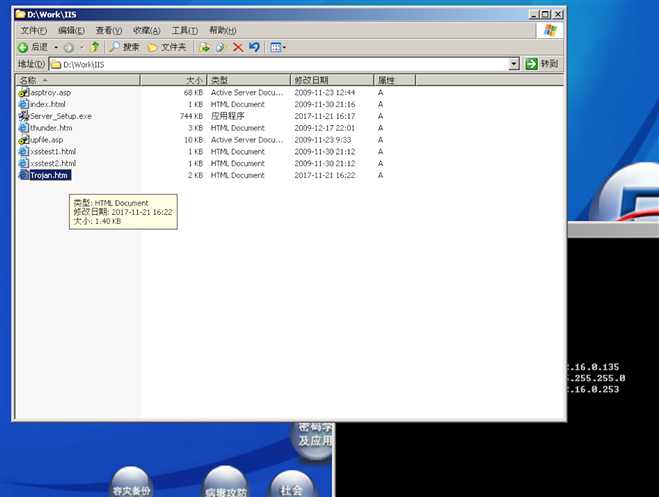Click the file name Server_Setup.exe
Screen dimensions: 659x497
click(x=61, y=116)
